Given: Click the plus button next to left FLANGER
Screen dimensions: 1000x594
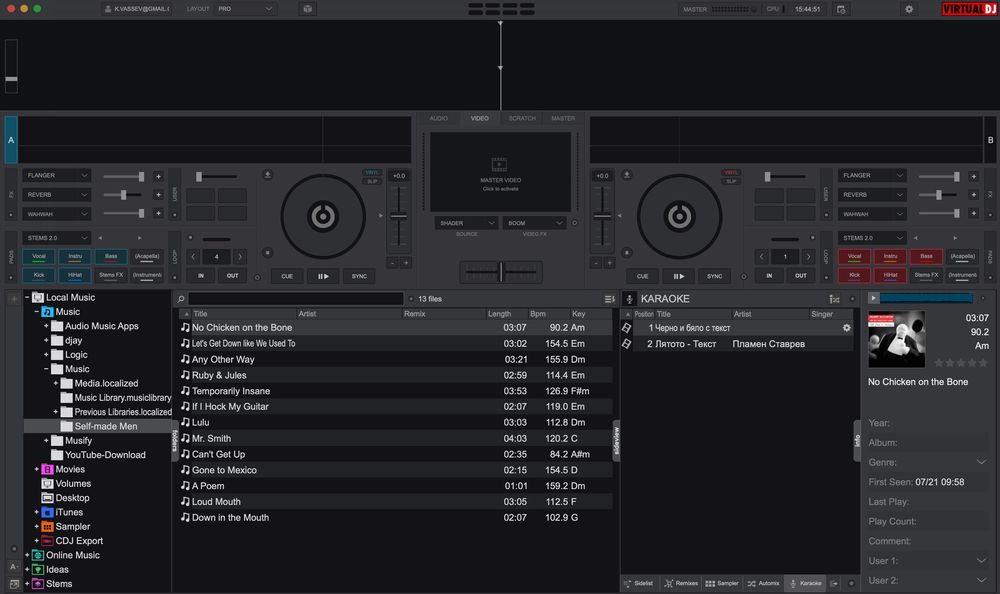Looking at the screenshot, I should (x=158, y=176).
